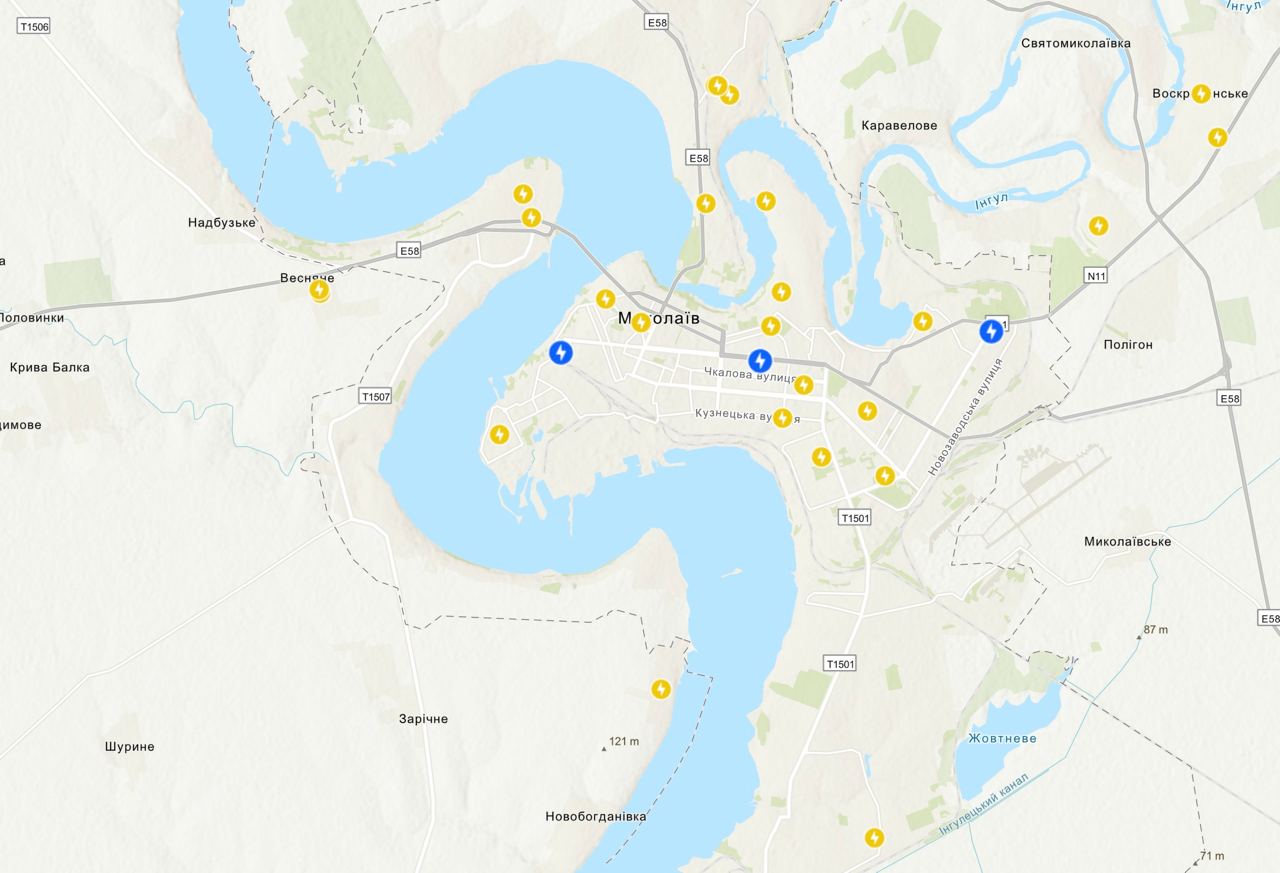Click the Зарічне place label
Viewport: 1280px width, 873px height.
click(x=424, y=718)
